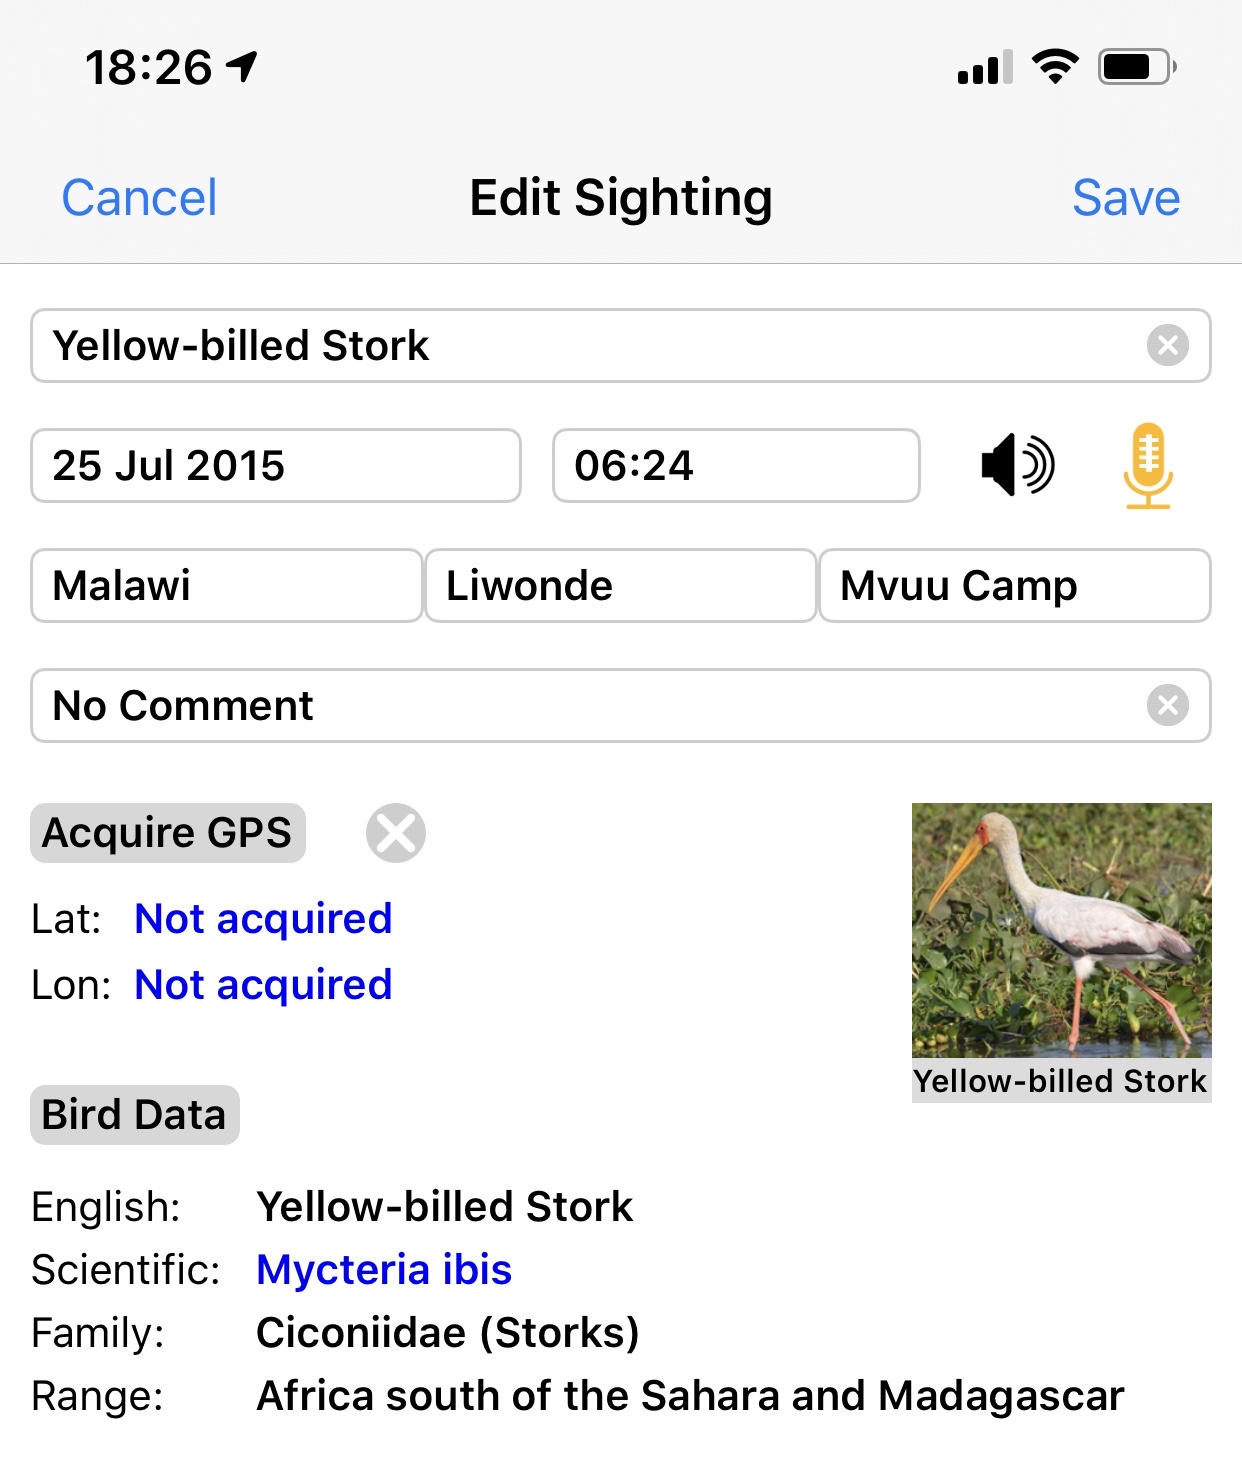
Task: Clear the No Comment field
Action: tap(1167, 706)
